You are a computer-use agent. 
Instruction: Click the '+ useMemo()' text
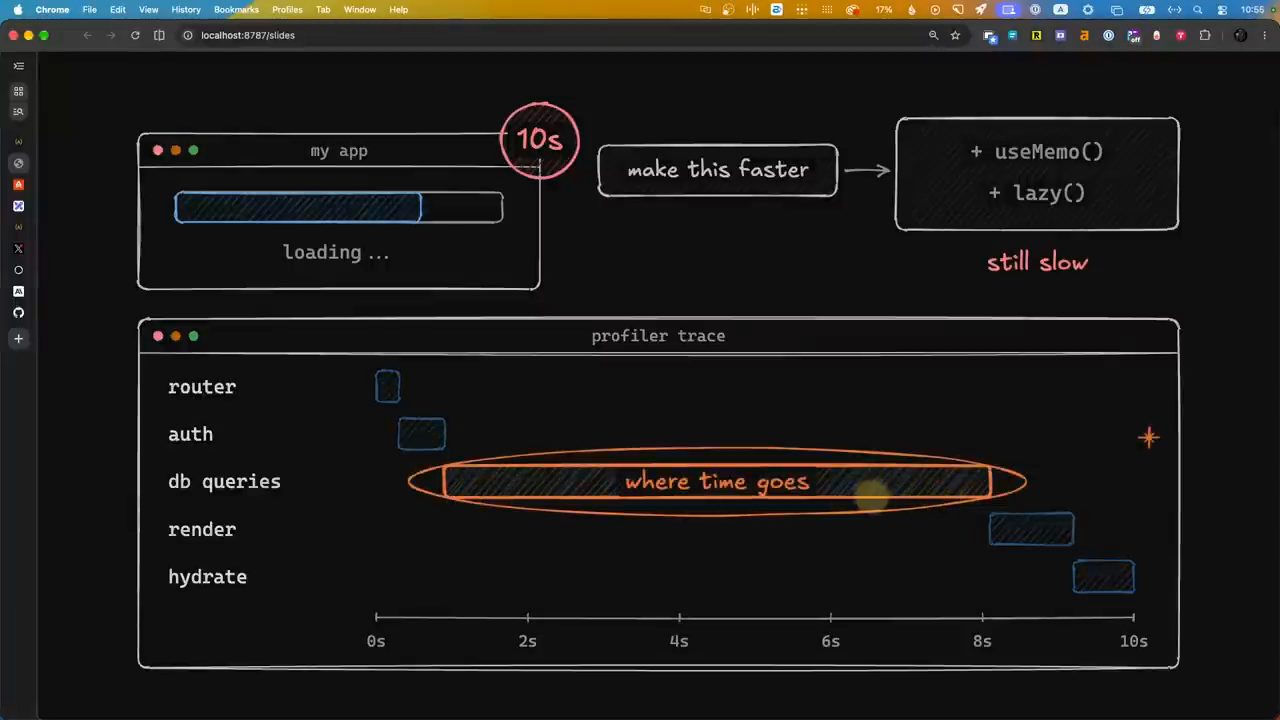[x=1037, y=152]
